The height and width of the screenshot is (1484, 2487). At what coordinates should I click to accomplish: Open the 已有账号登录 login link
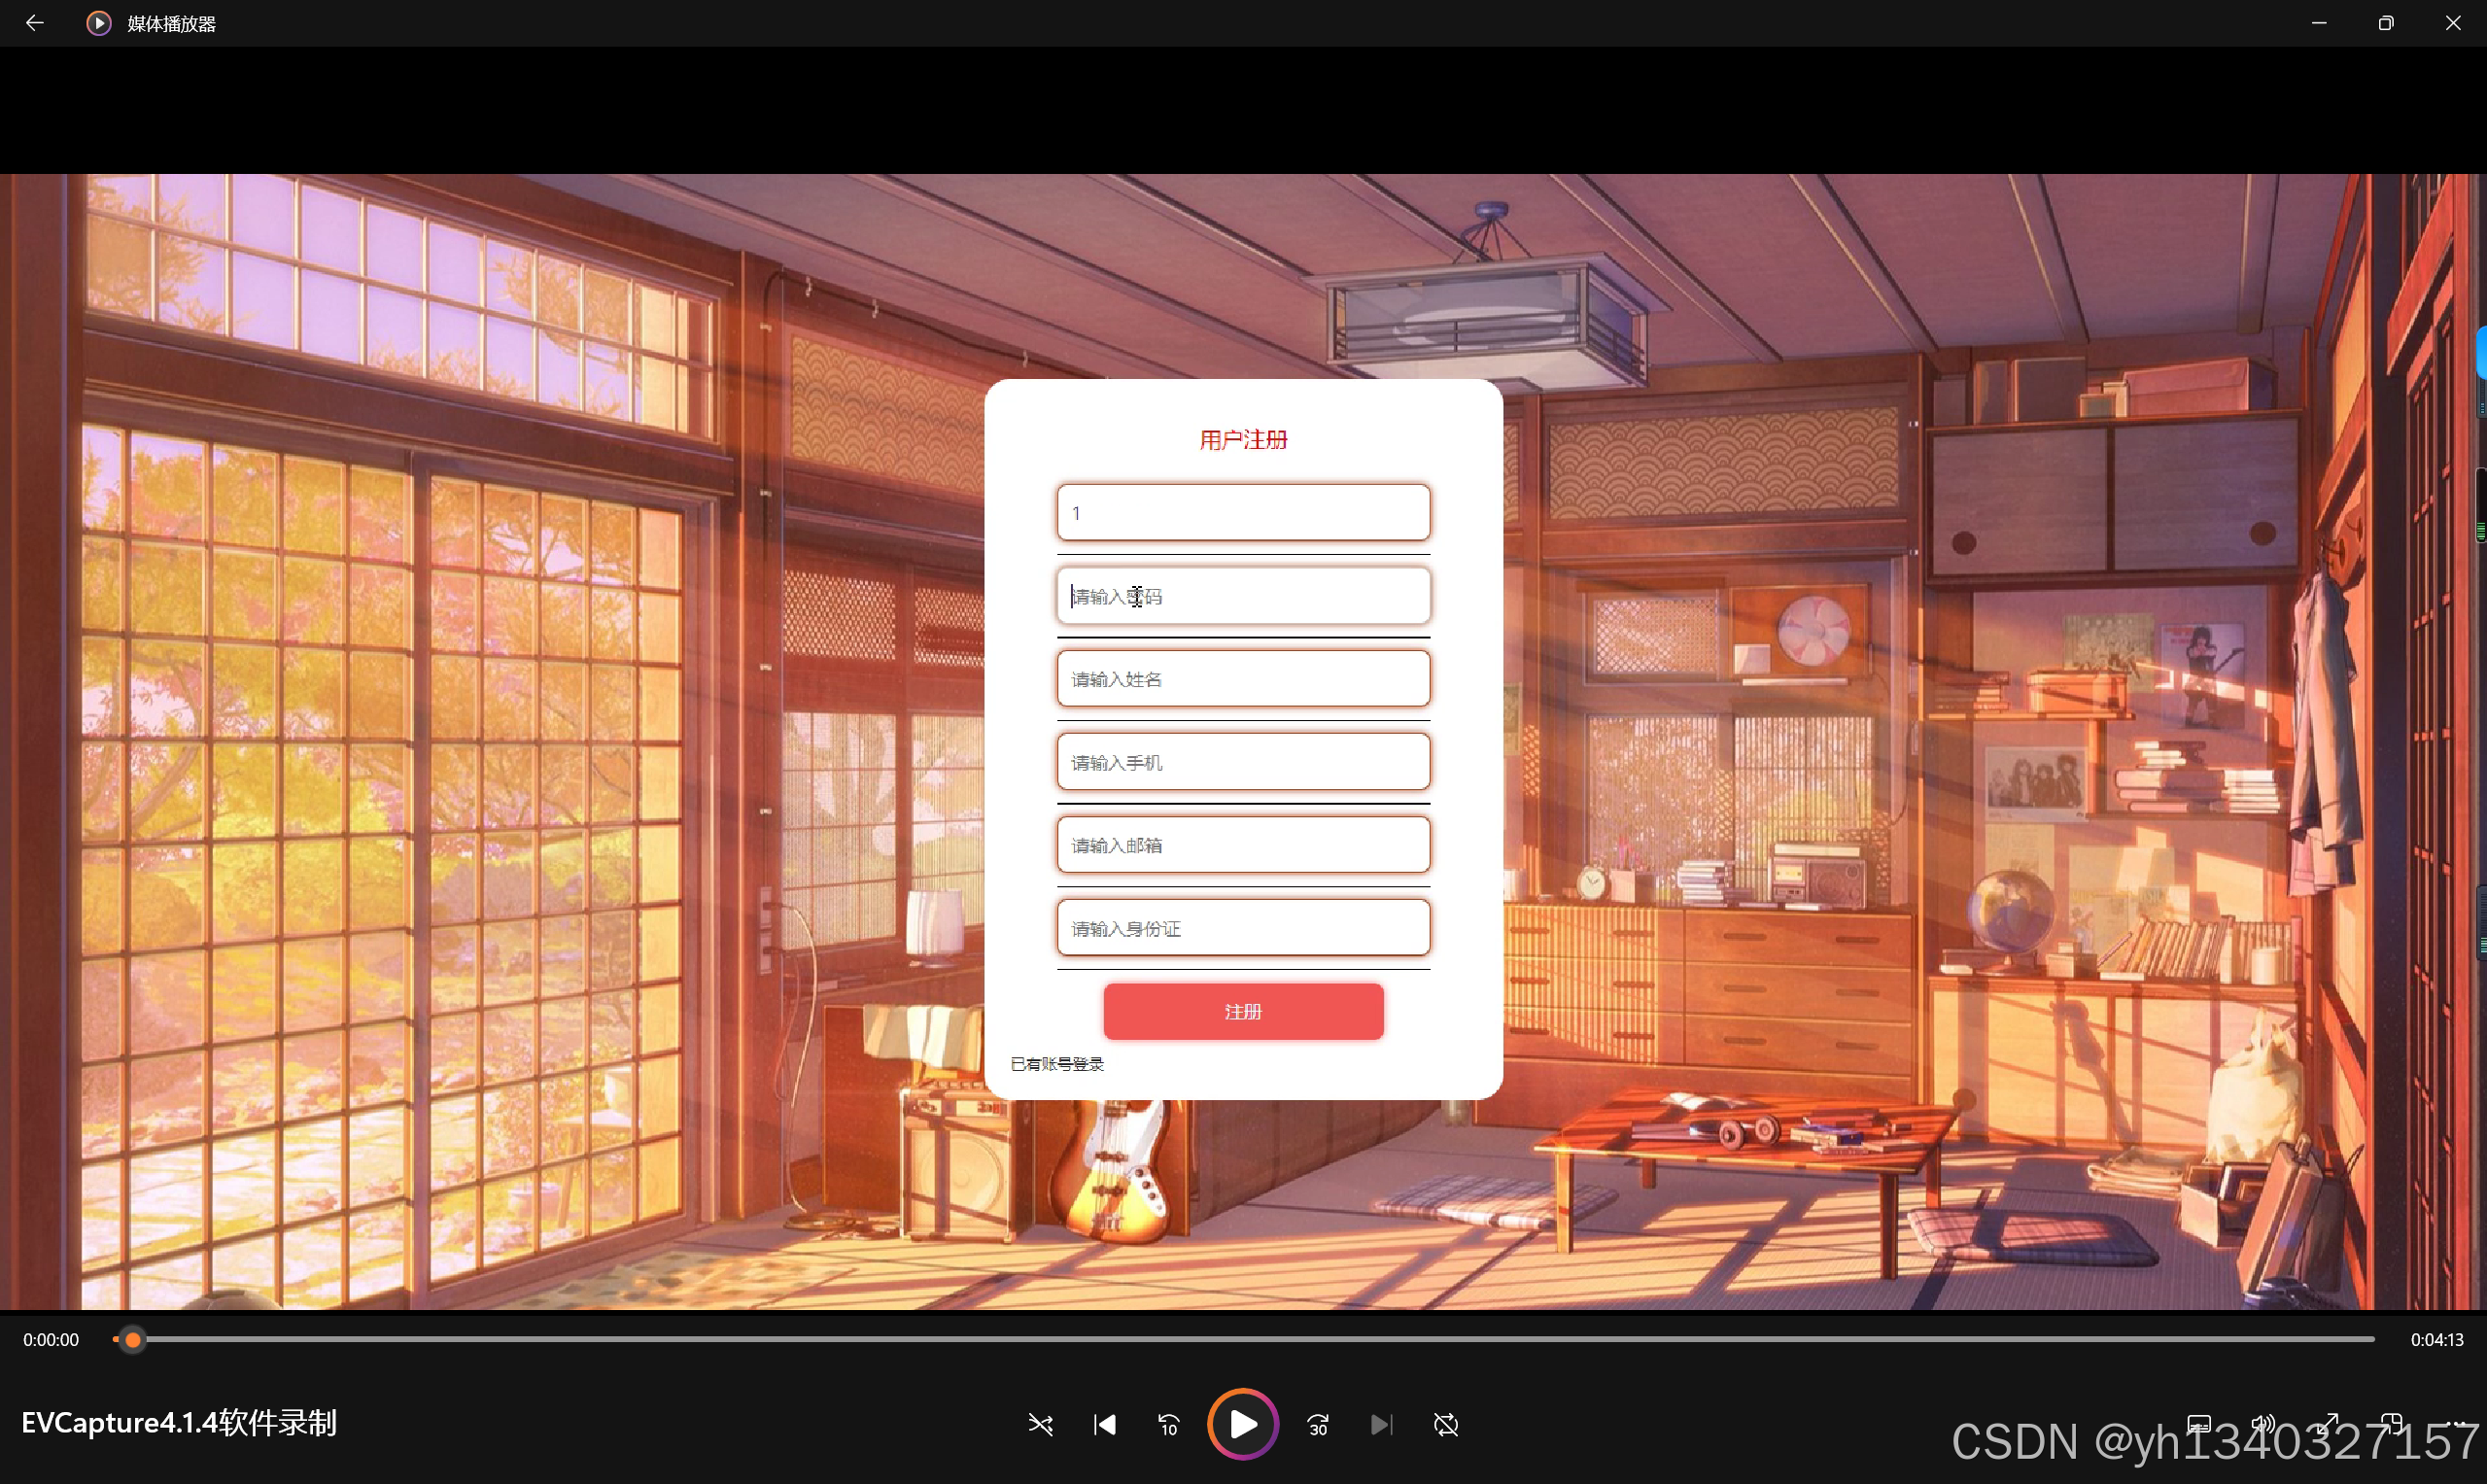1057,1064
